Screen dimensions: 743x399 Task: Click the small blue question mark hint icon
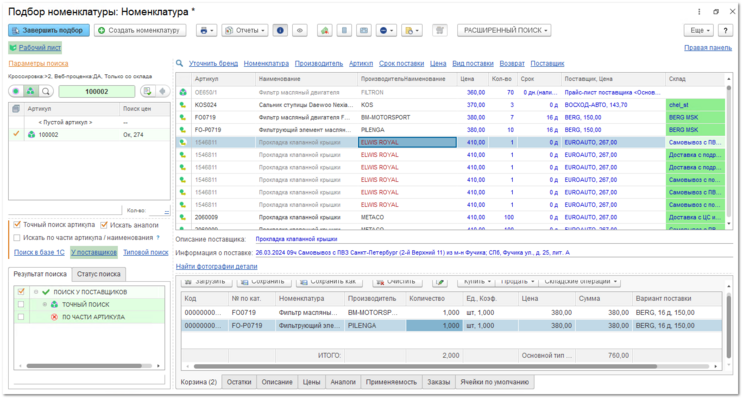[158, 238]
